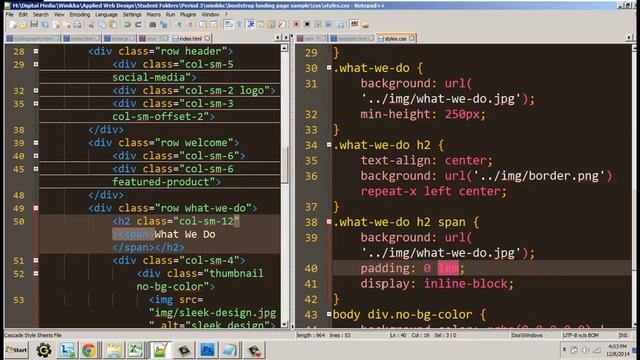Undo the last edit with the Undo icon
The width and height of the screenshot is (640, 360).
(x=128, y=24)
